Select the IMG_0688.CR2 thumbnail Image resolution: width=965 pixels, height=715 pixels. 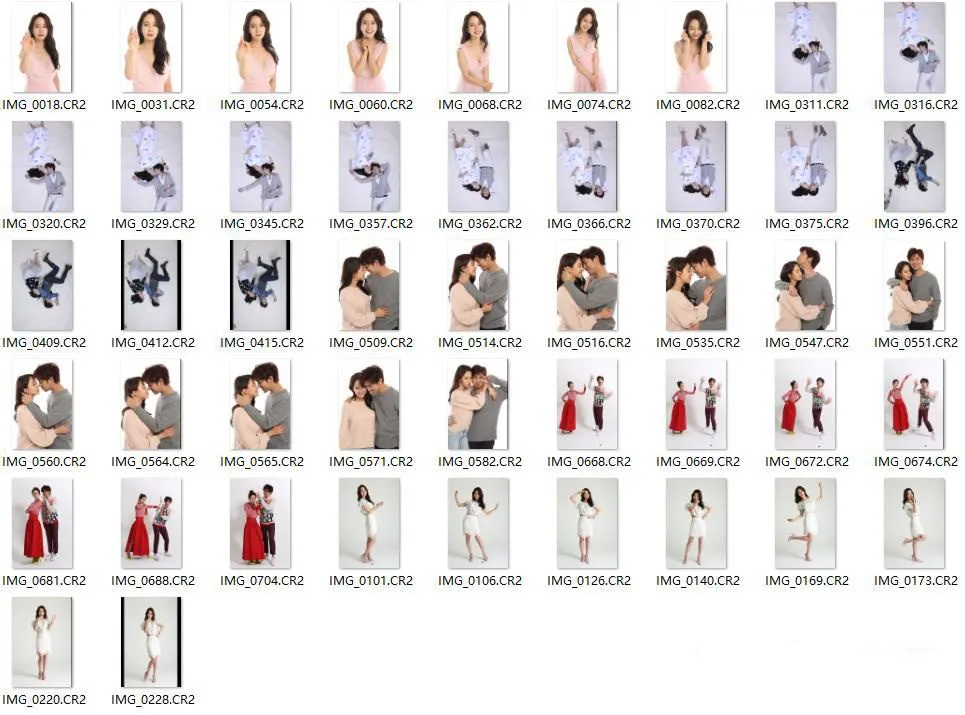pyautogui.click(x=151, y=524)
